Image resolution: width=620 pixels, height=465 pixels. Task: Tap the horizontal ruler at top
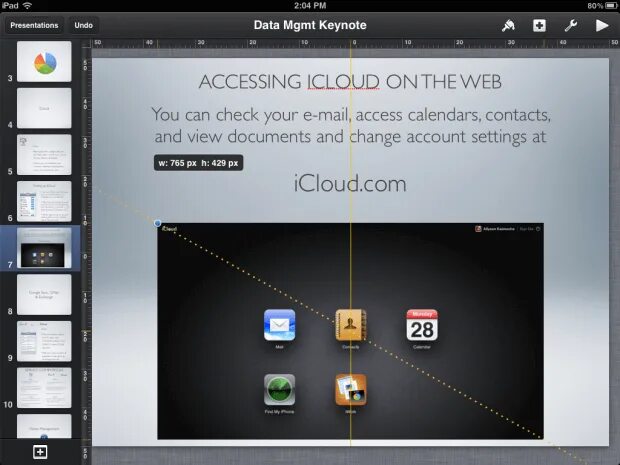point(355,43)
